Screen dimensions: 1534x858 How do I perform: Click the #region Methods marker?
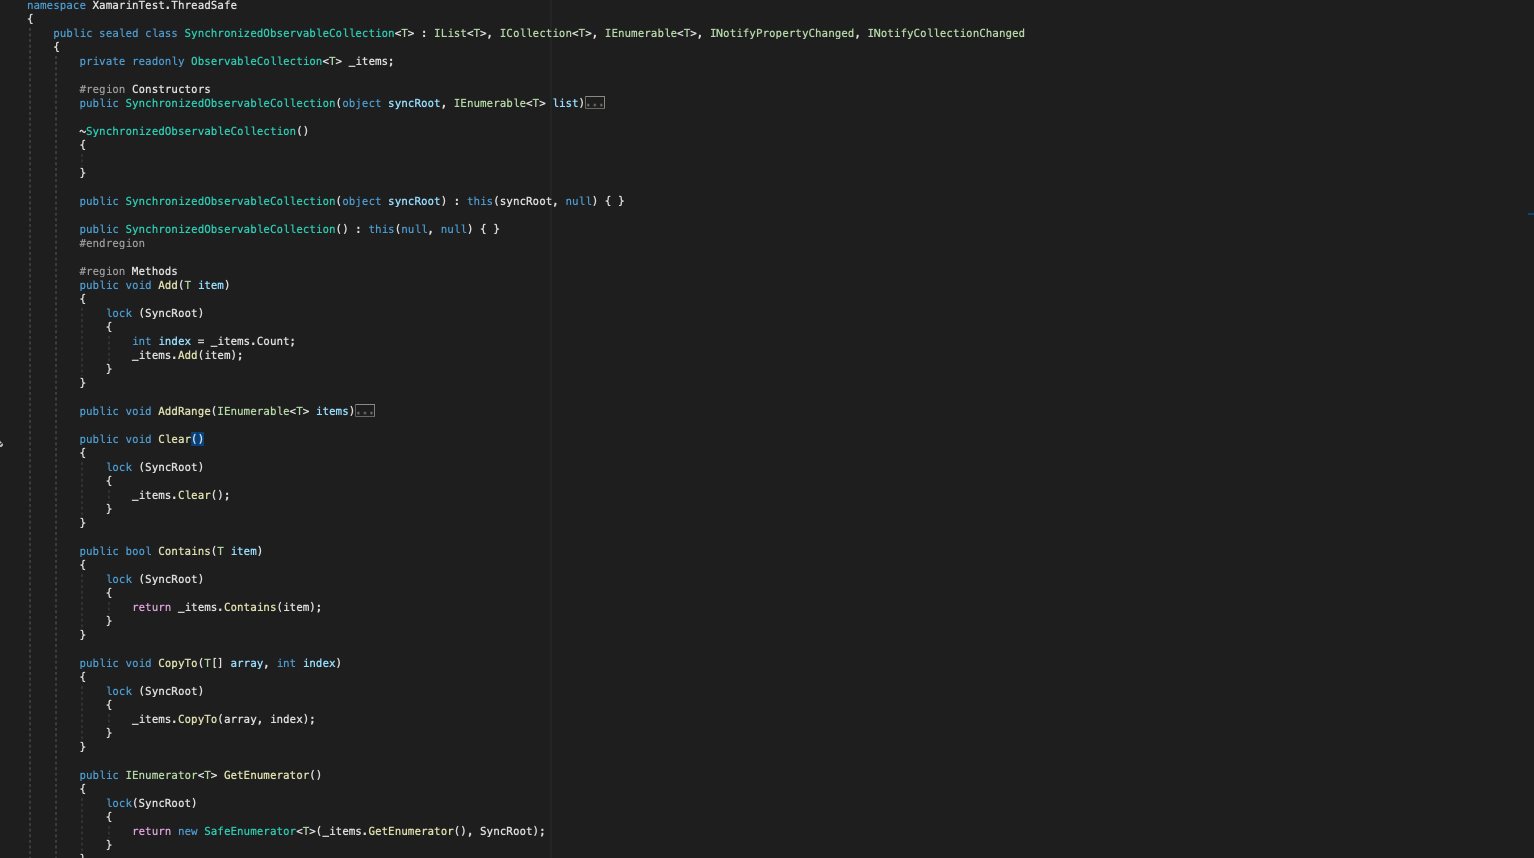[x=130, y=270]
